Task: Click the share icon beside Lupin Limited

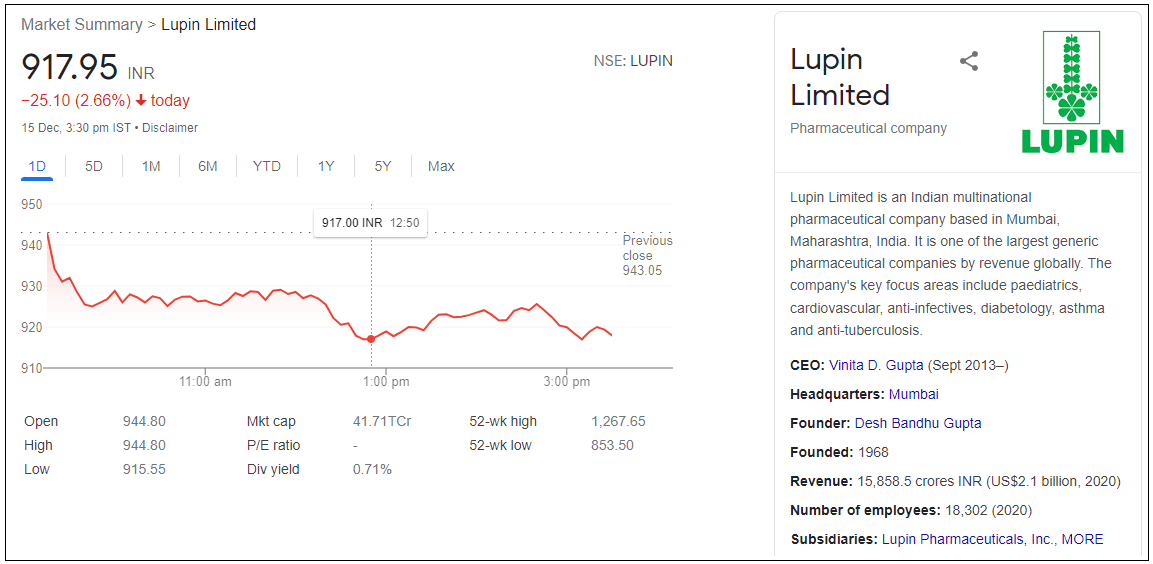Action: coord(968,61)
